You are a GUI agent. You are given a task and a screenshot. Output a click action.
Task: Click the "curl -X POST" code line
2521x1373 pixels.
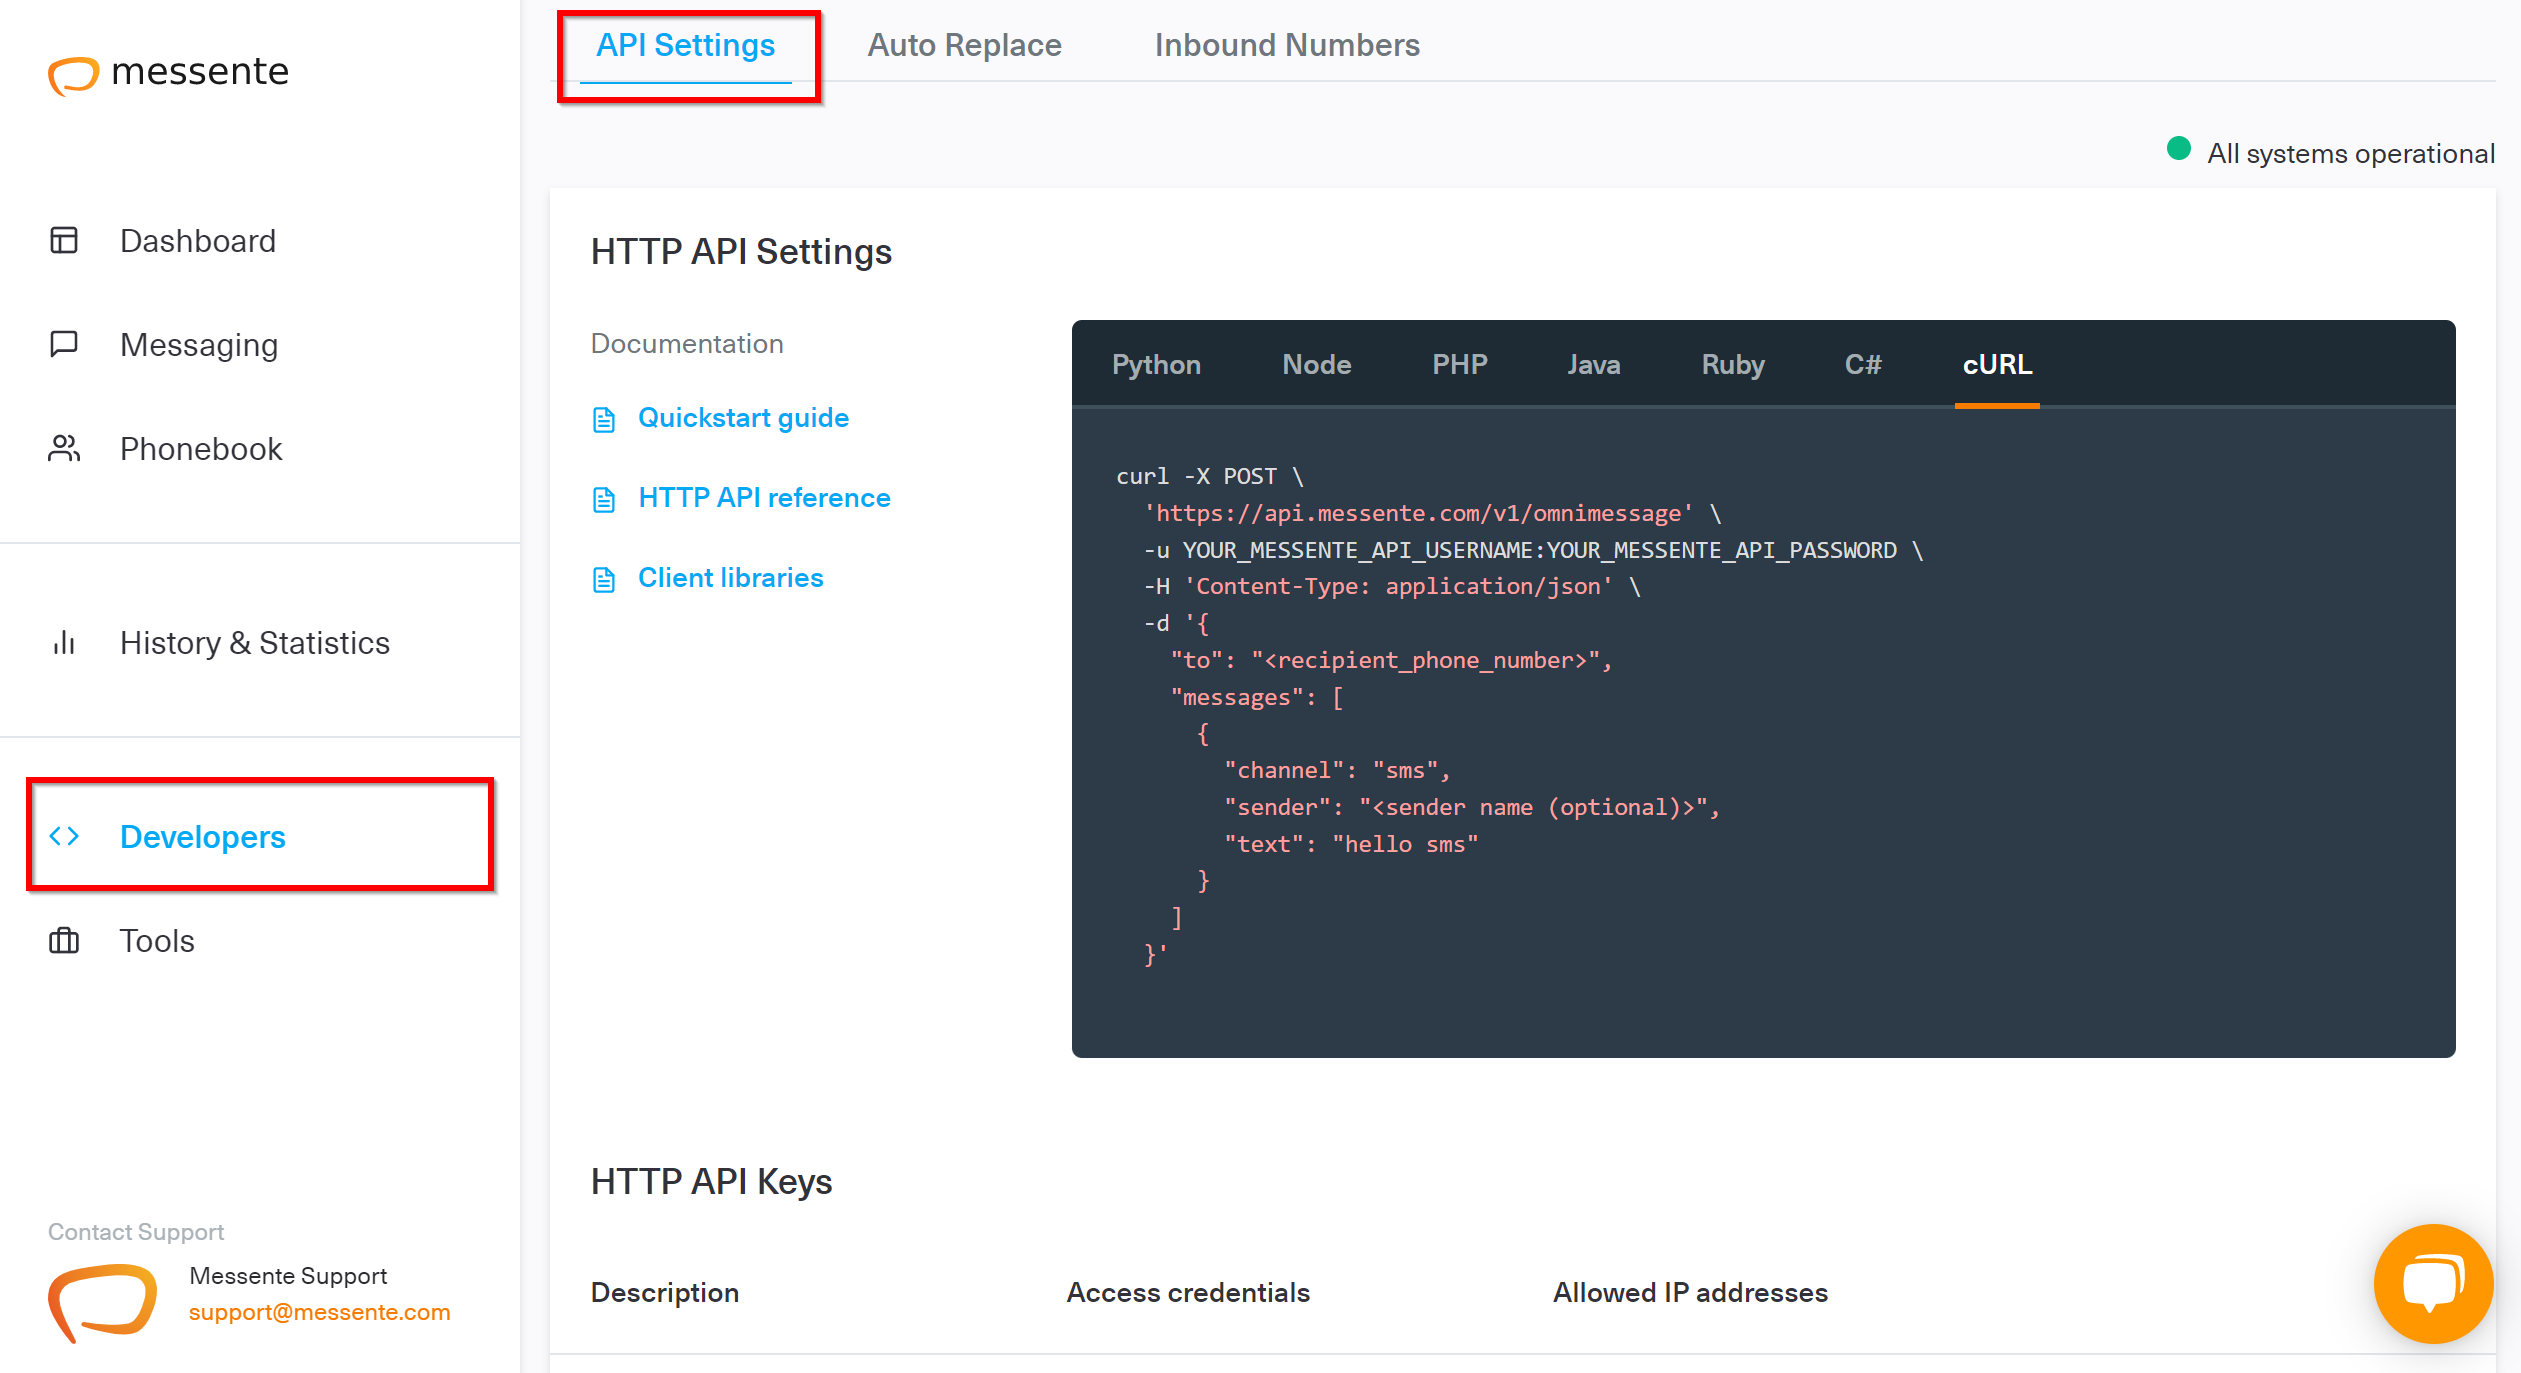tap(1209, 477)
